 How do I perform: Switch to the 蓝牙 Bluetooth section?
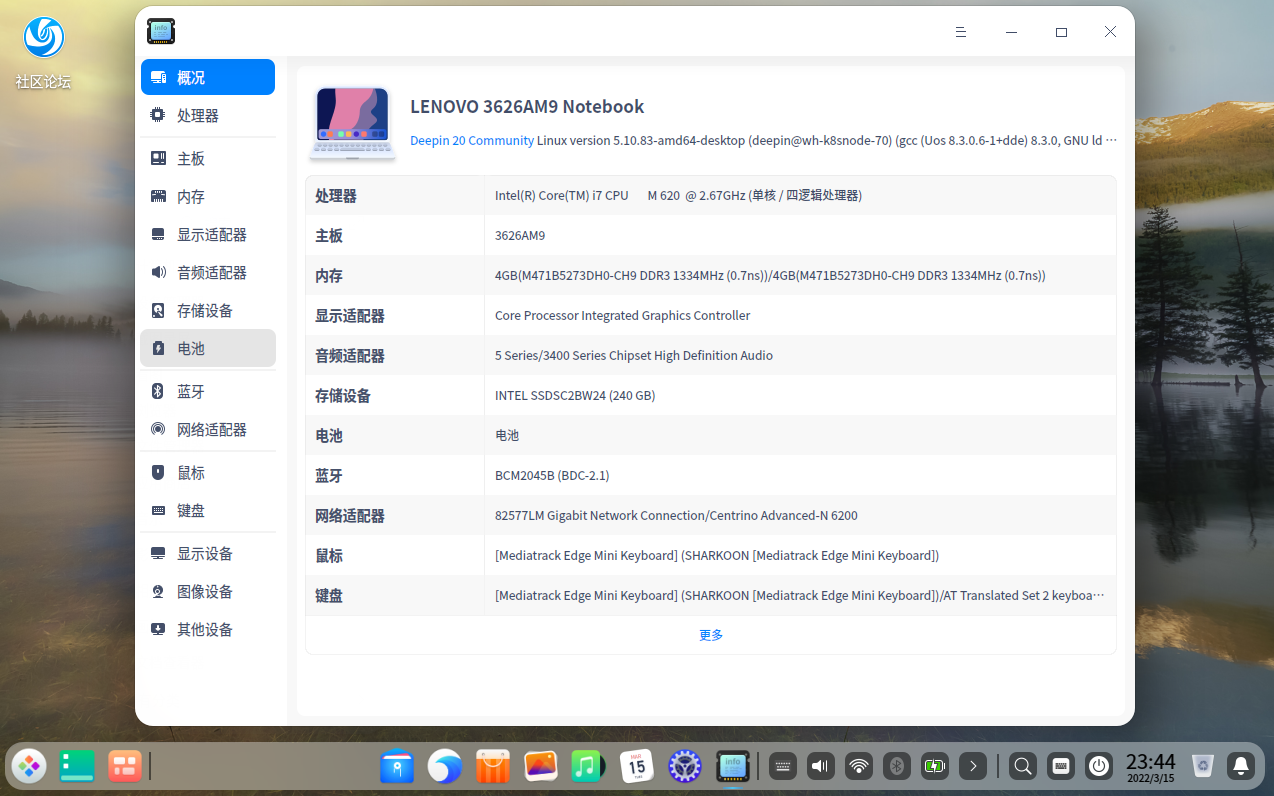click(192, 391)
